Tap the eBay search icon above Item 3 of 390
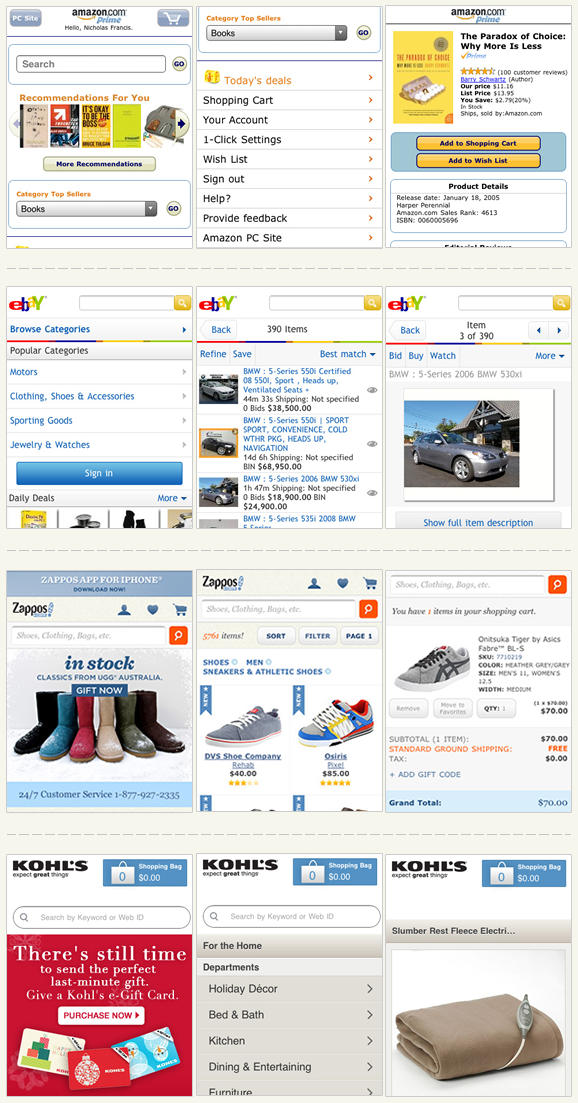Viewport: 578px width, 1103px height. 561,302
